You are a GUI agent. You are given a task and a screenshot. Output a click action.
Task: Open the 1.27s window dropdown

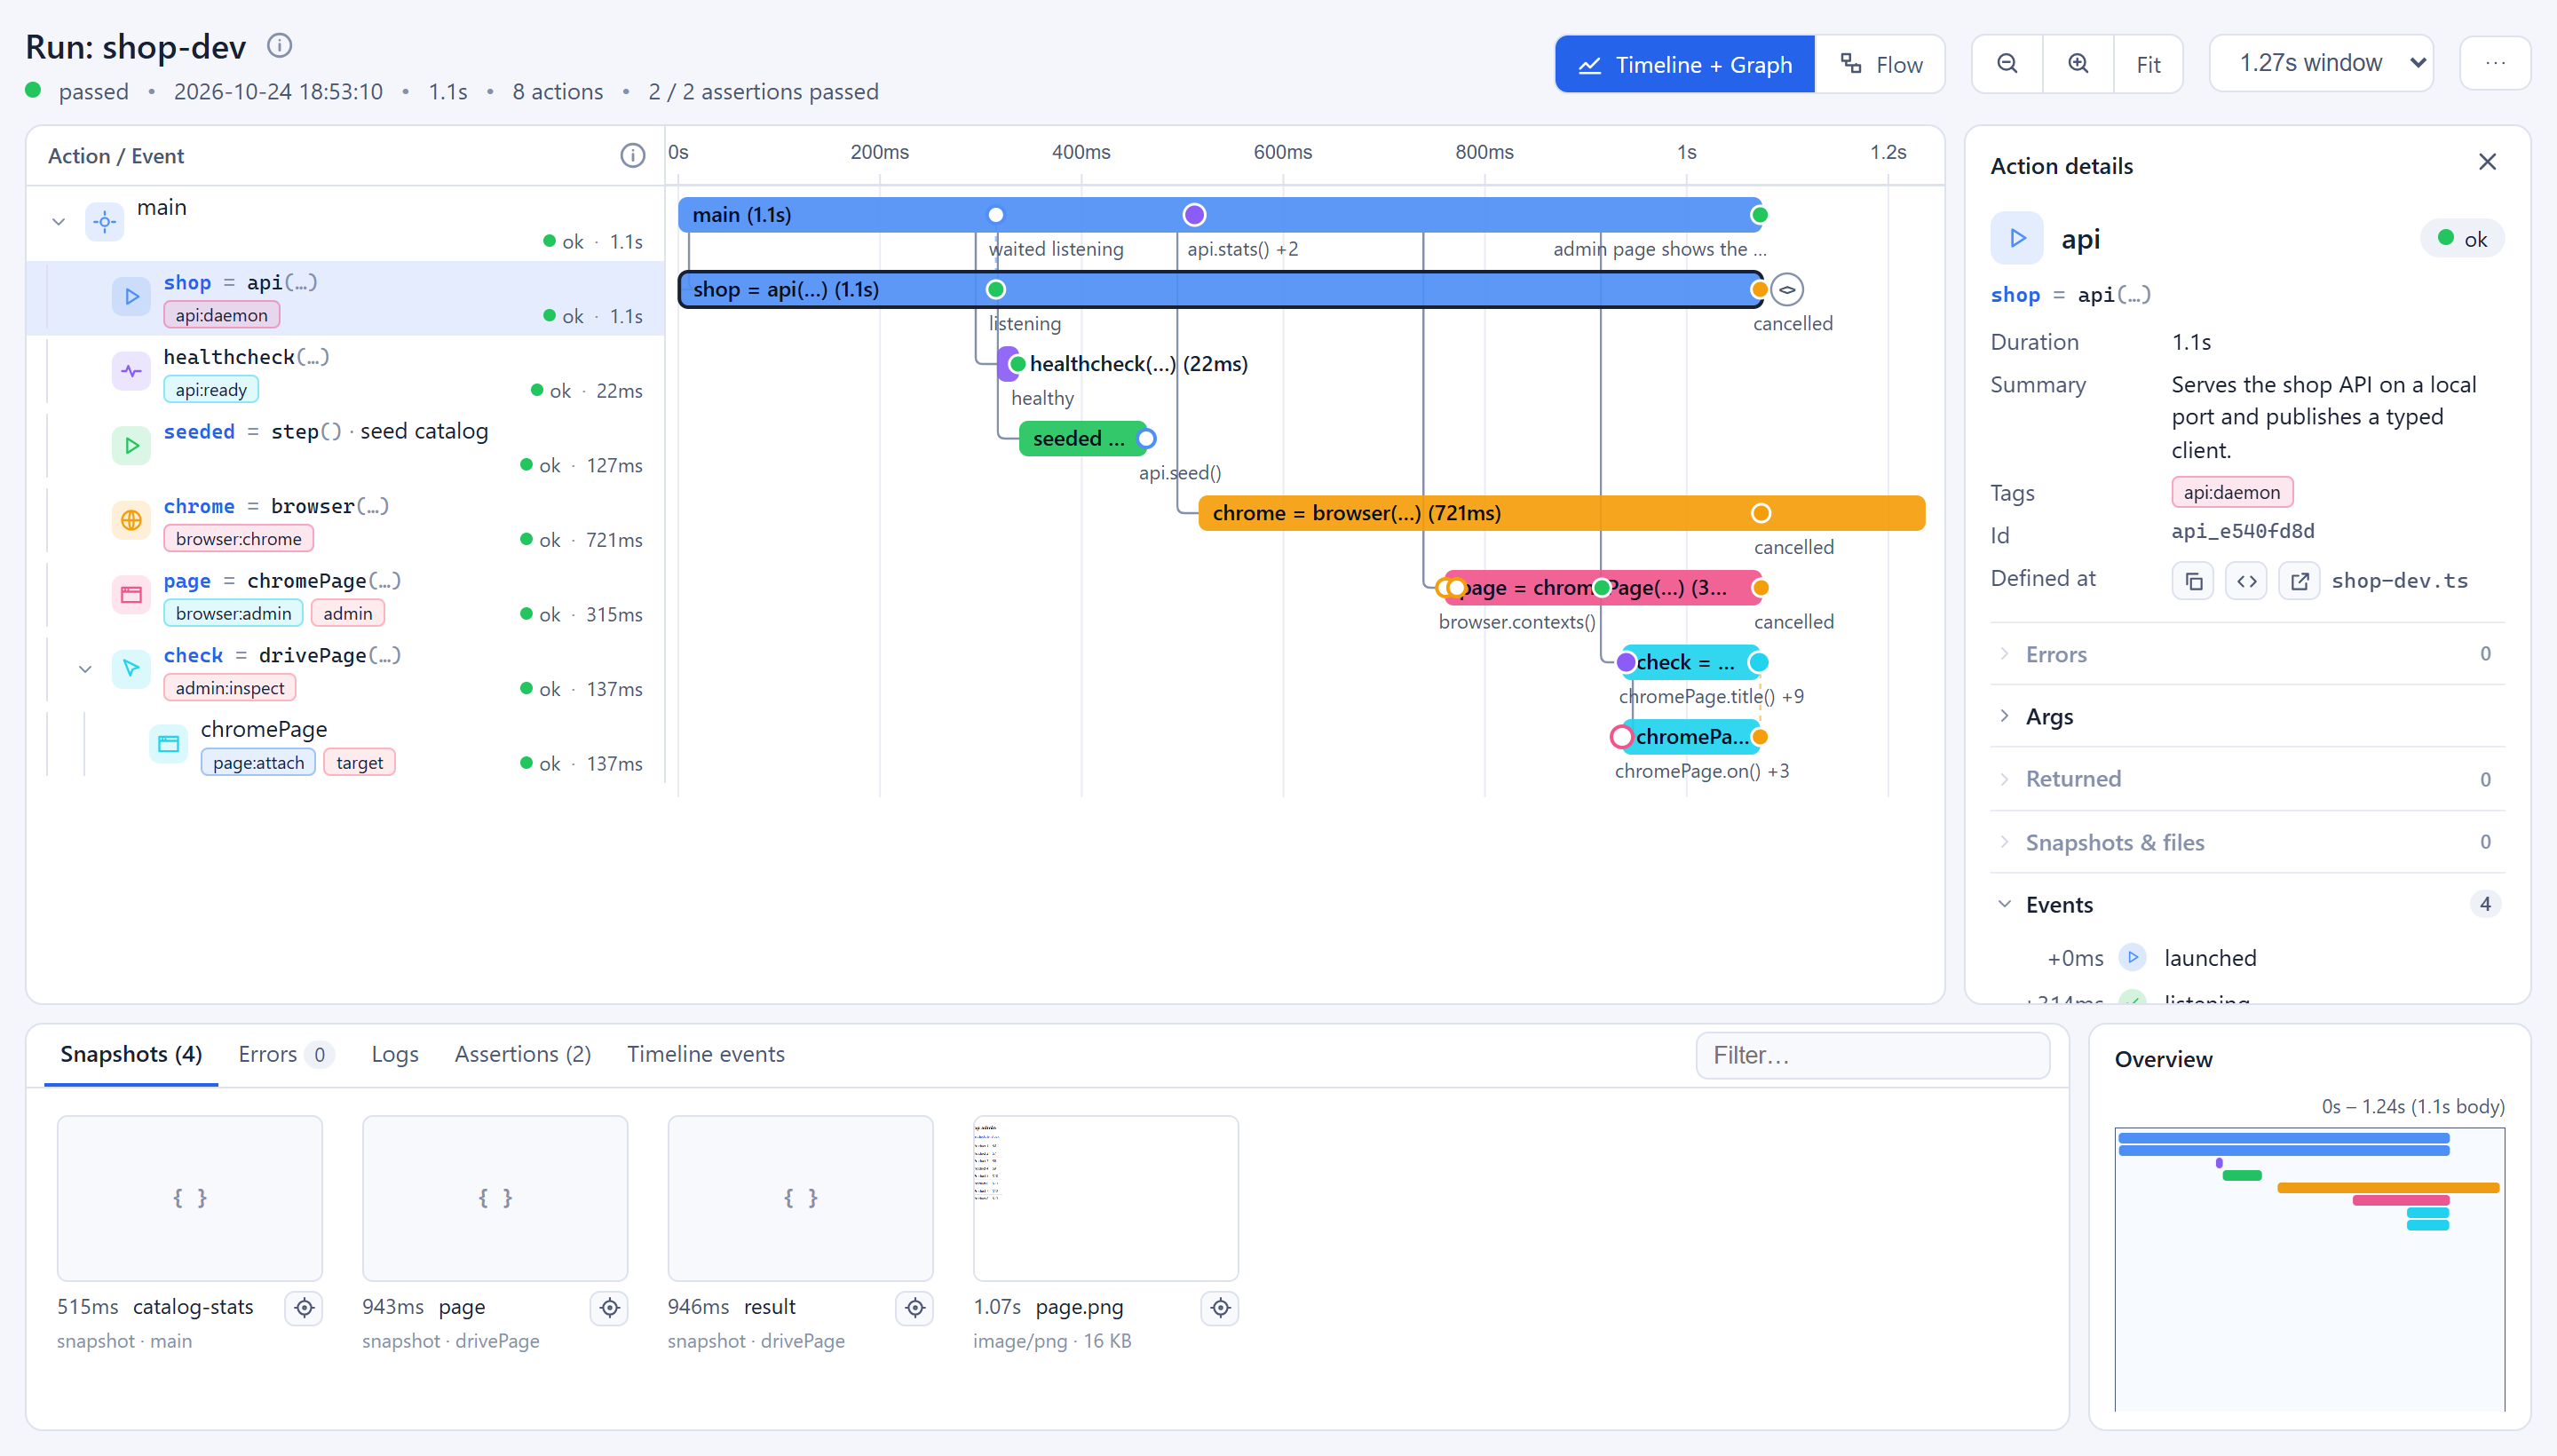click(x=2321, y=63)
